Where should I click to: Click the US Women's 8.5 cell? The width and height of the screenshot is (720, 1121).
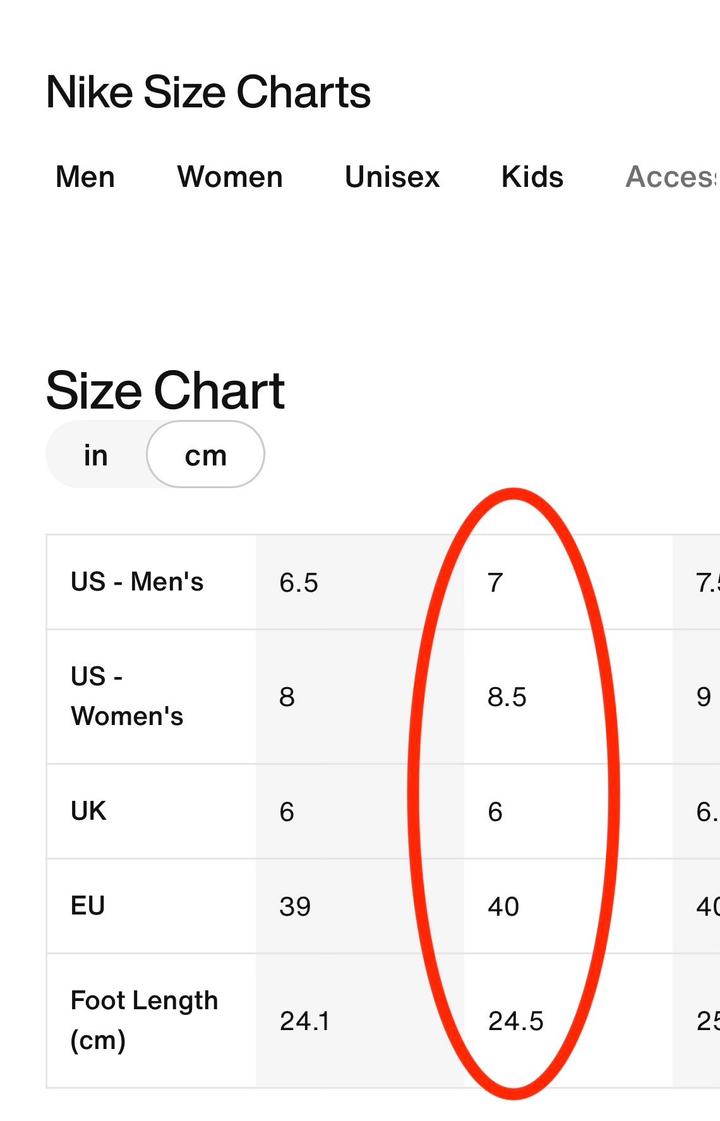[x=507, y=697]
